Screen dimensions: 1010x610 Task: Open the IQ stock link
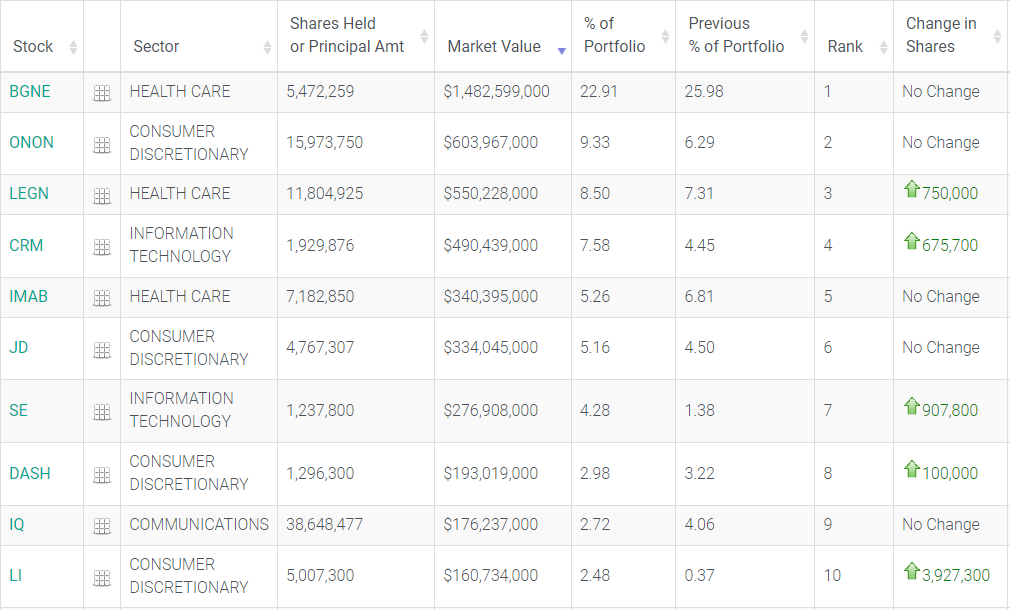tap(17, 524)
